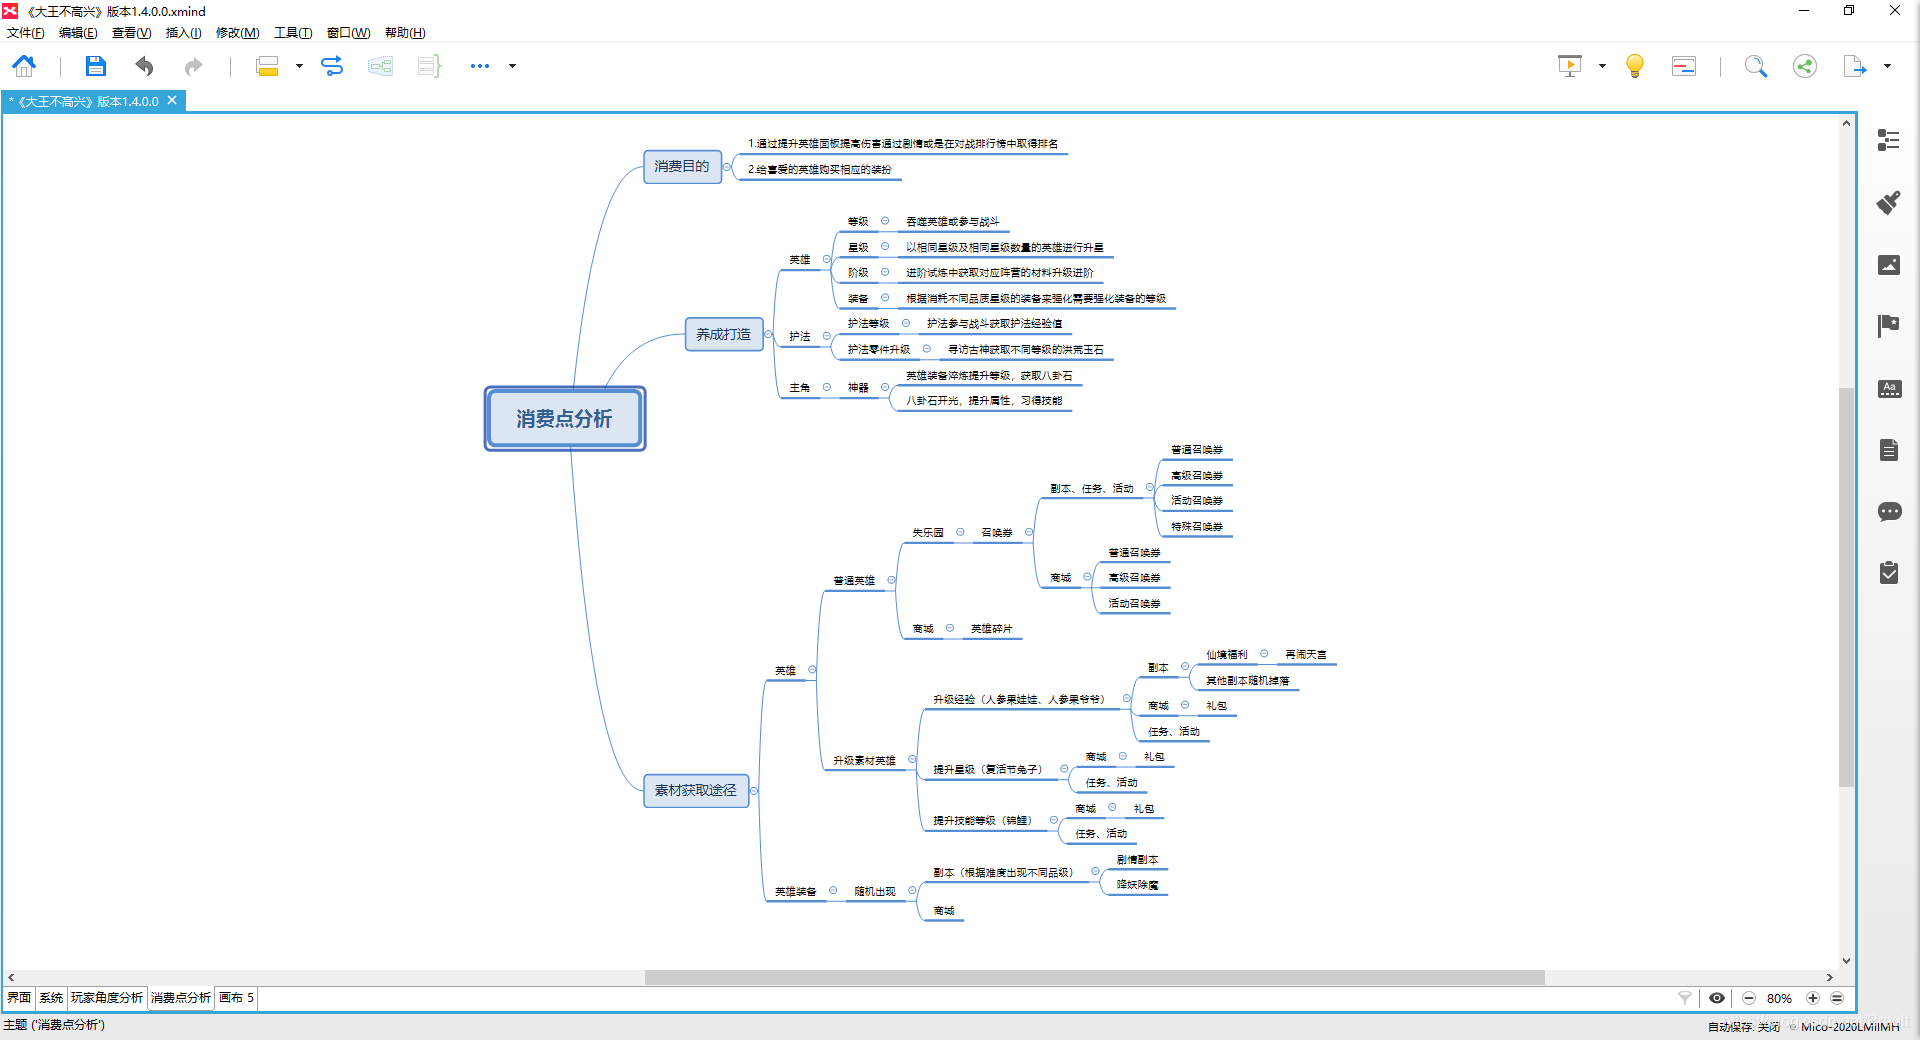1920x1040 pixels.
Task: Click the horizontal scrollbar thumb
Action: pos(1094,977)
